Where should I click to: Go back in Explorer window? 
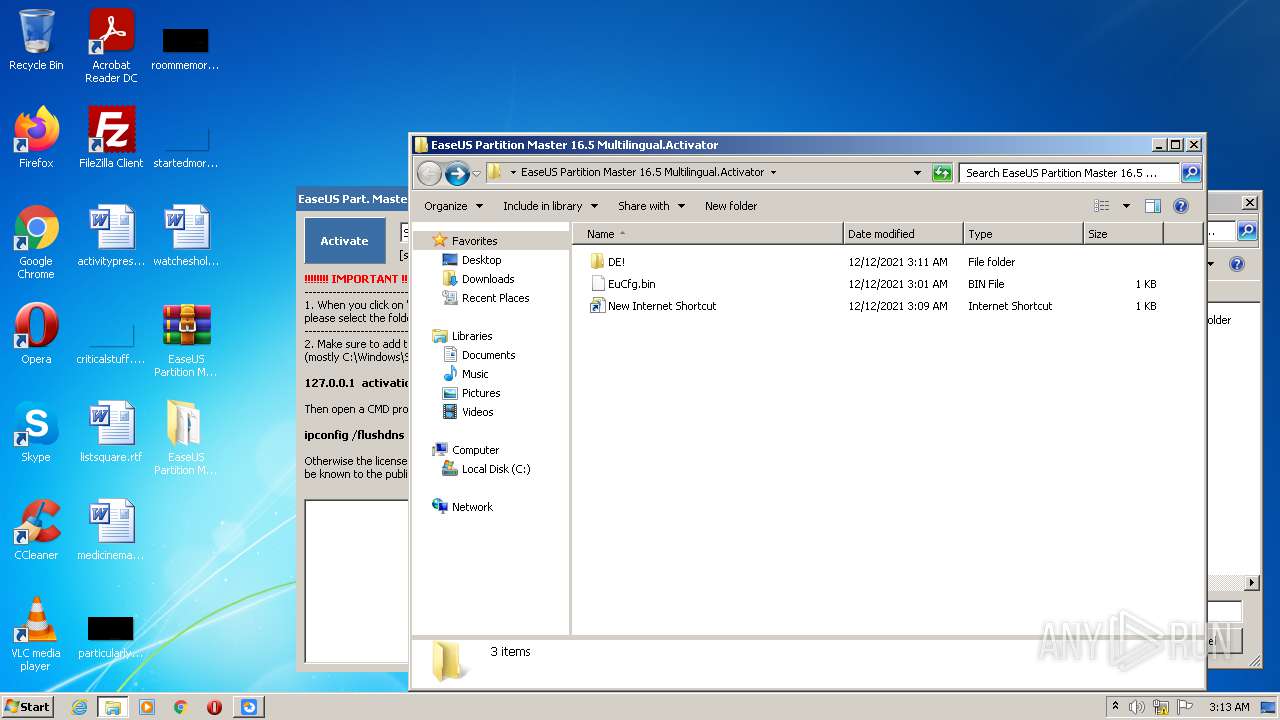coord(429,173)
